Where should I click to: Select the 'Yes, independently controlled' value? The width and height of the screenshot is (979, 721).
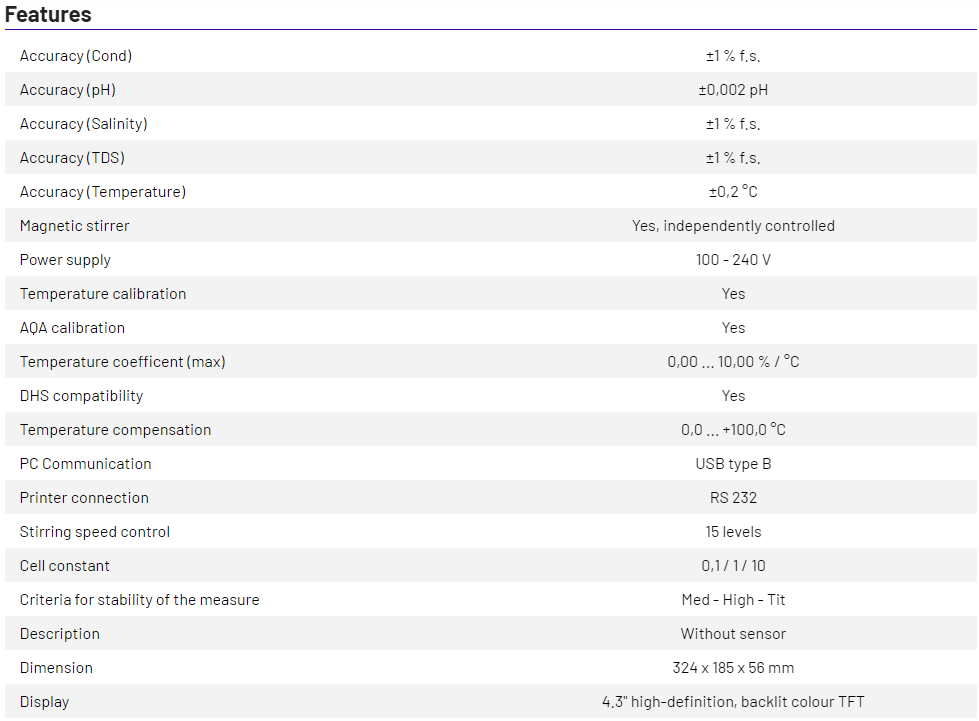(x=733, y=226)
